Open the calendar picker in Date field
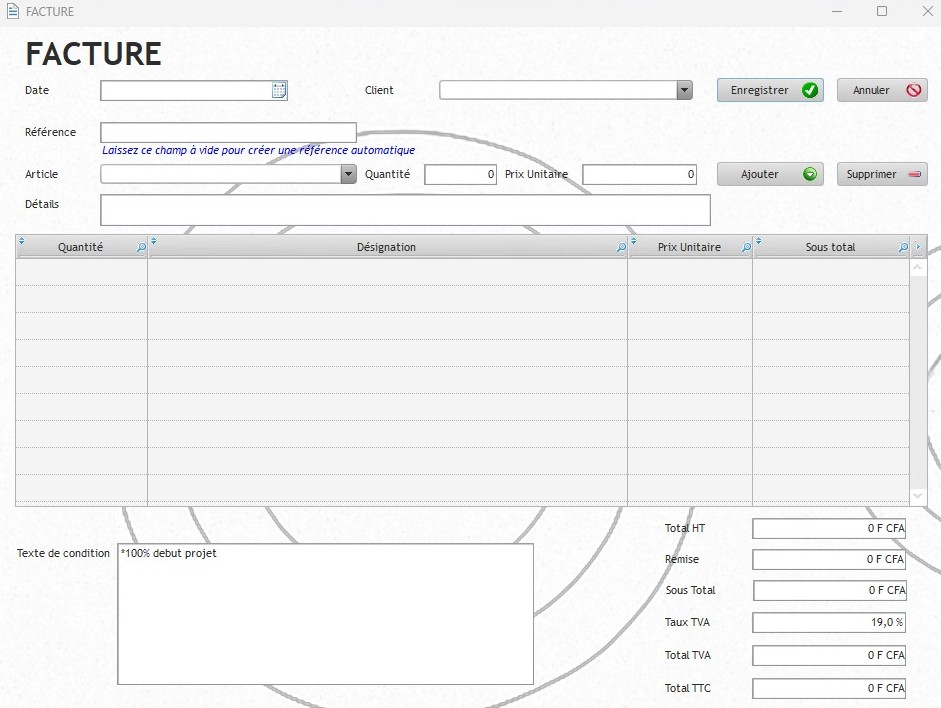941x708 pixels. pos(279,91)
